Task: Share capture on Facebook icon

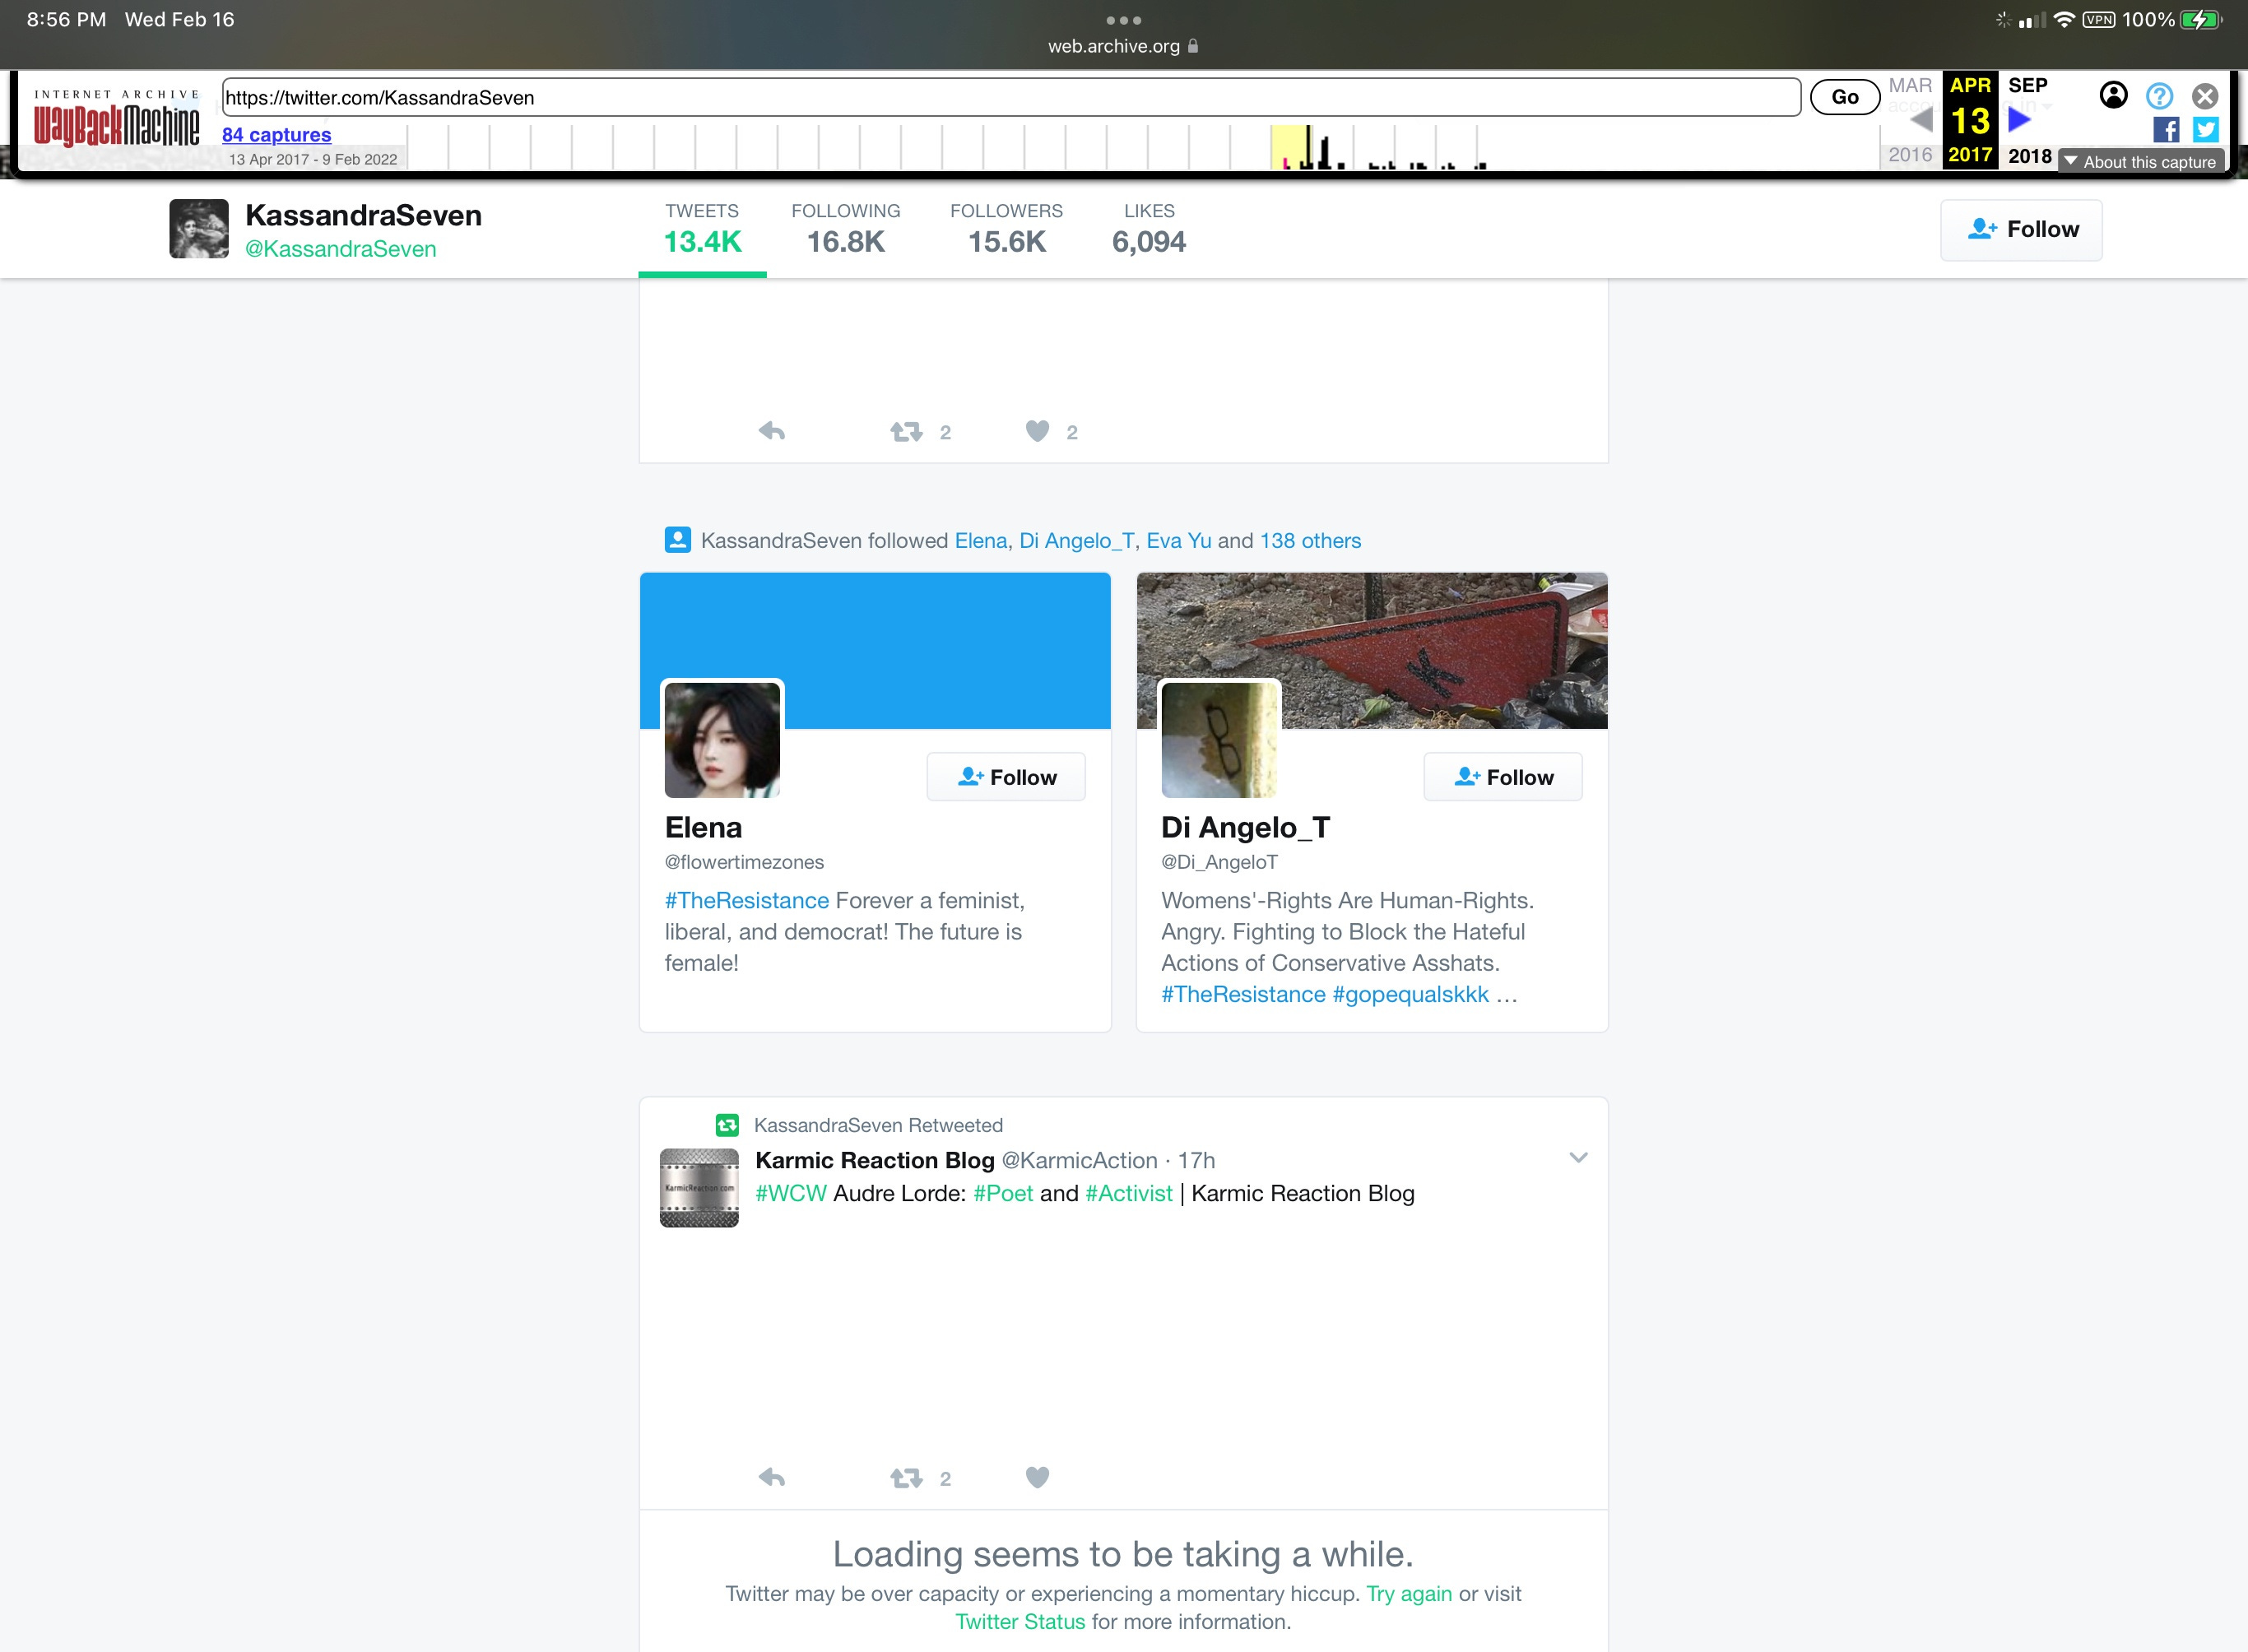Action: pos(2166,130)
